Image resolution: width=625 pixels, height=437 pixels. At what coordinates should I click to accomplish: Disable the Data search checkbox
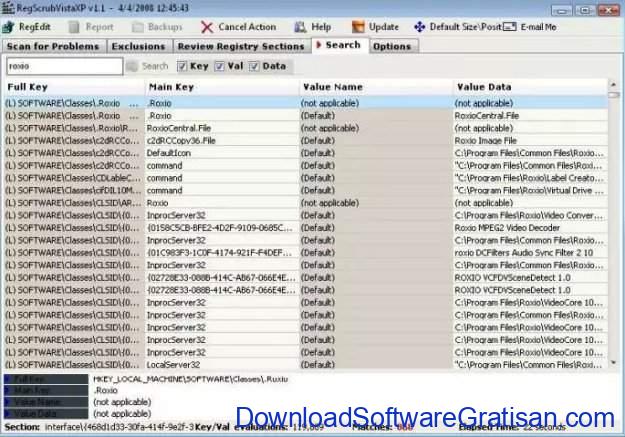[x=255, y=66]
